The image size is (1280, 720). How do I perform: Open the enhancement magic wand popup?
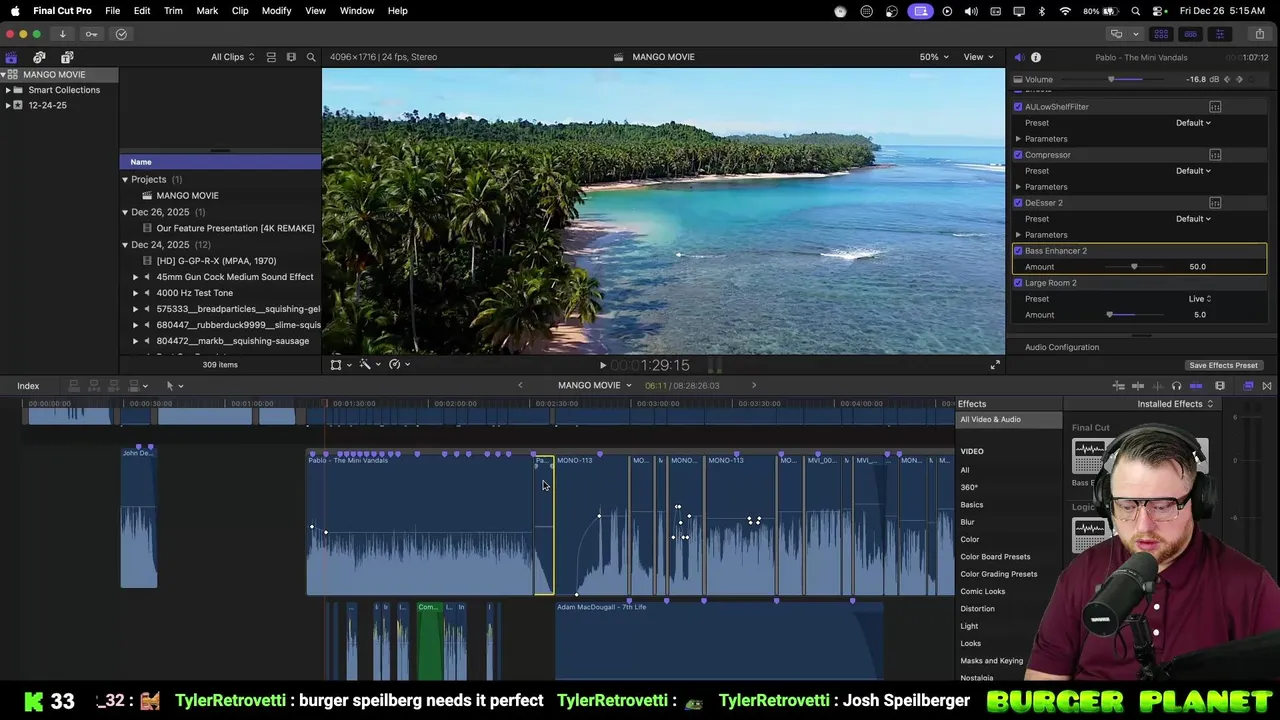(x=368, y=365)
